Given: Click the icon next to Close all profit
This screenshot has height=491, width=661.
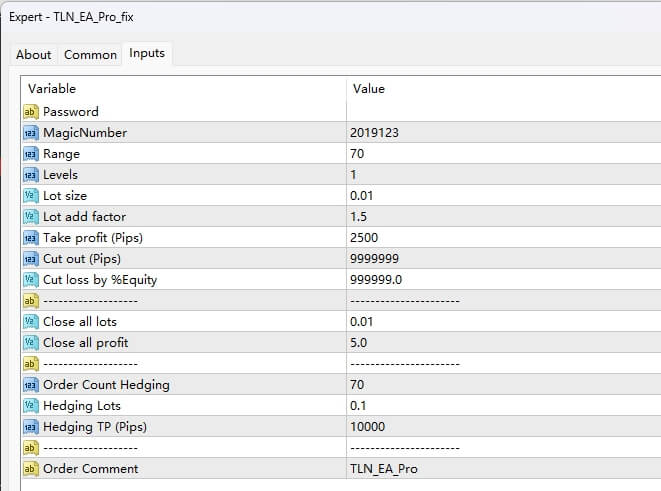Looking at the screenshot, I should 30,343.
